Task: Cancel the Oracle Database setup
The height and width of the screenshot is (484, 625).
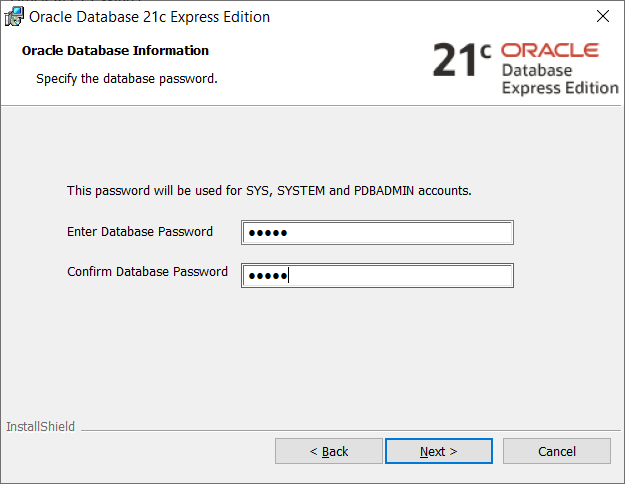Action: click(x=556, y=451)
